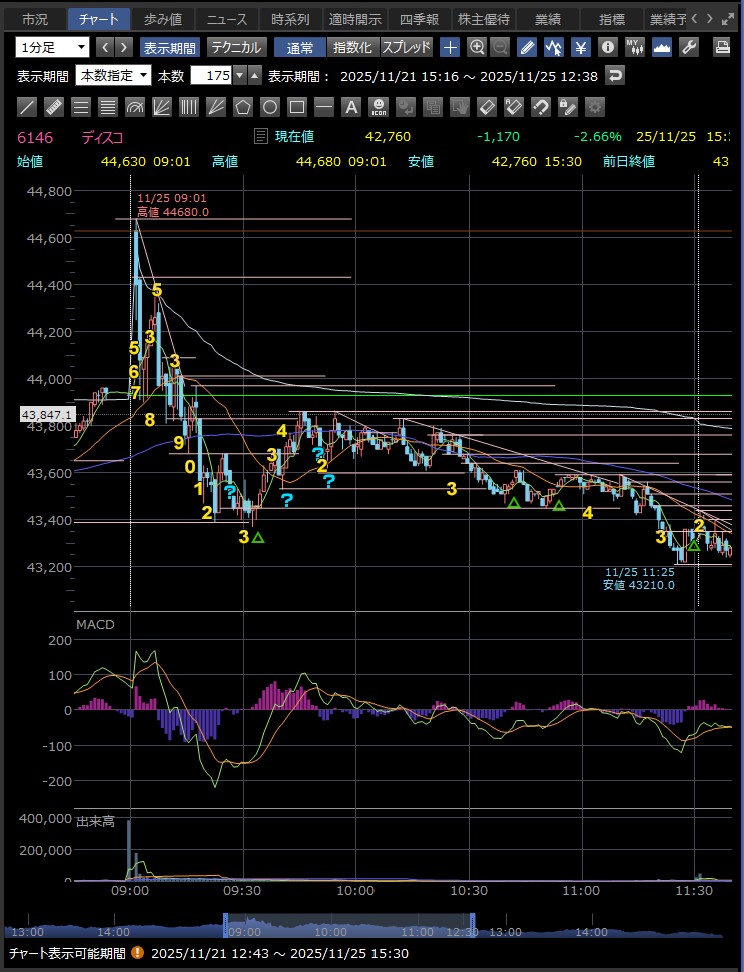Screen dimensions: 744x972
Task: Open chart settings wrench icon
Action: pyautogui.click(x=688, y=47)
